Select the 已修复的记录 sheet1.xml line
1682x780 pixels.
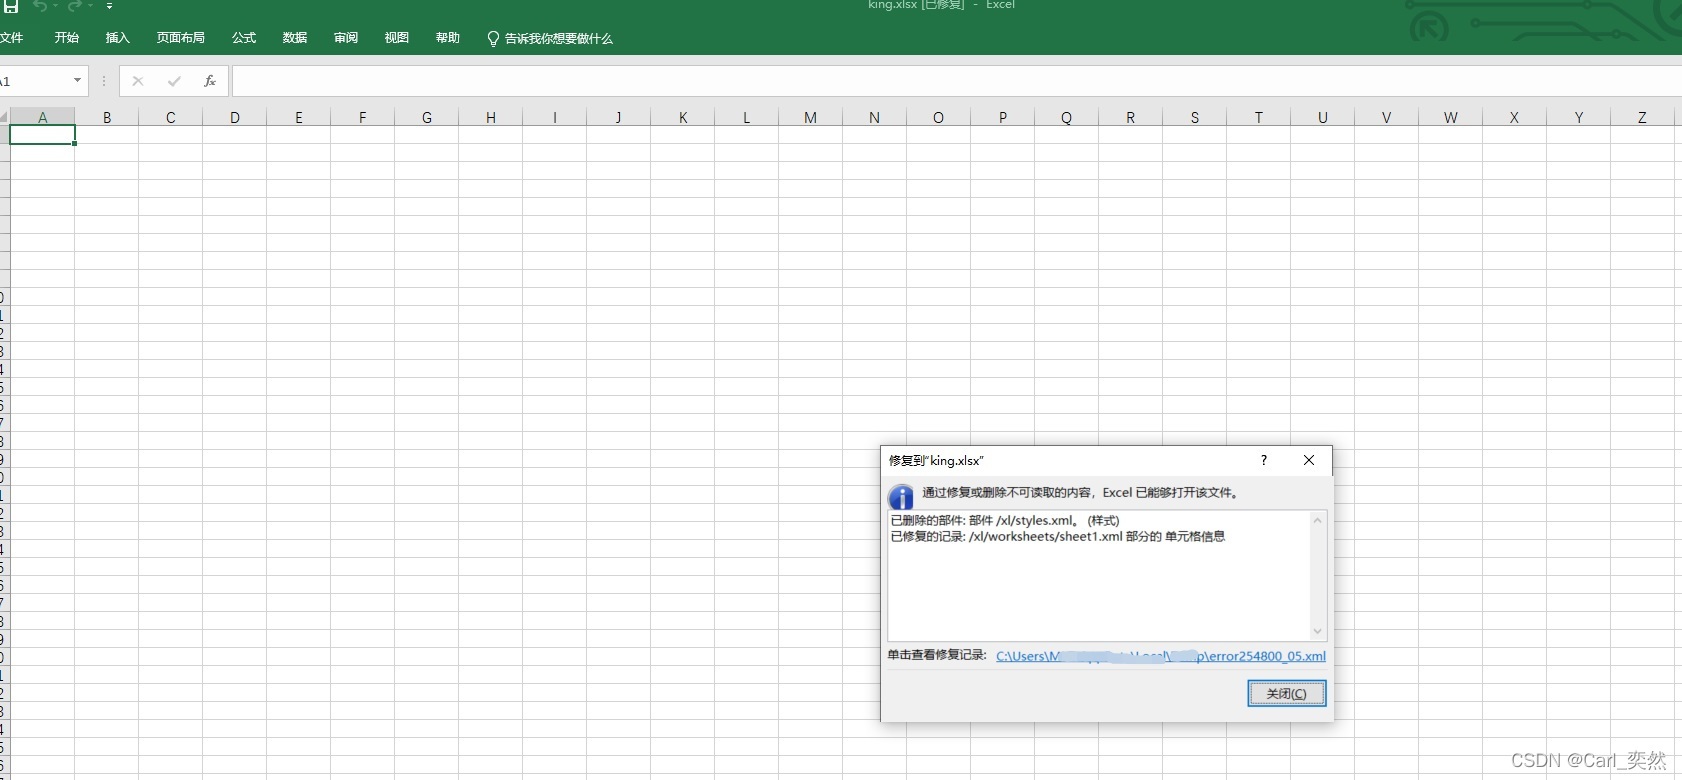pos(1058,537)
